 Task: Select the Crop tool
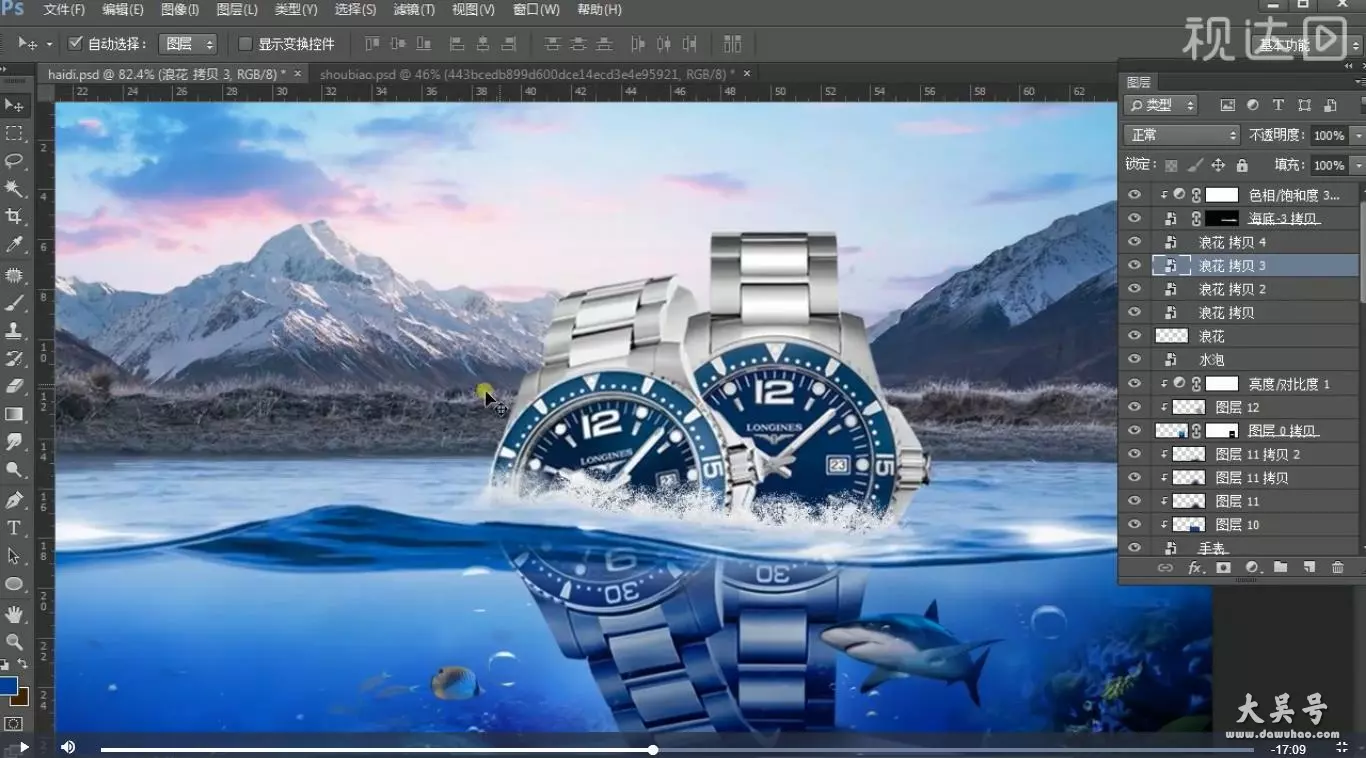pyautogui.click(x=14, y=217)
